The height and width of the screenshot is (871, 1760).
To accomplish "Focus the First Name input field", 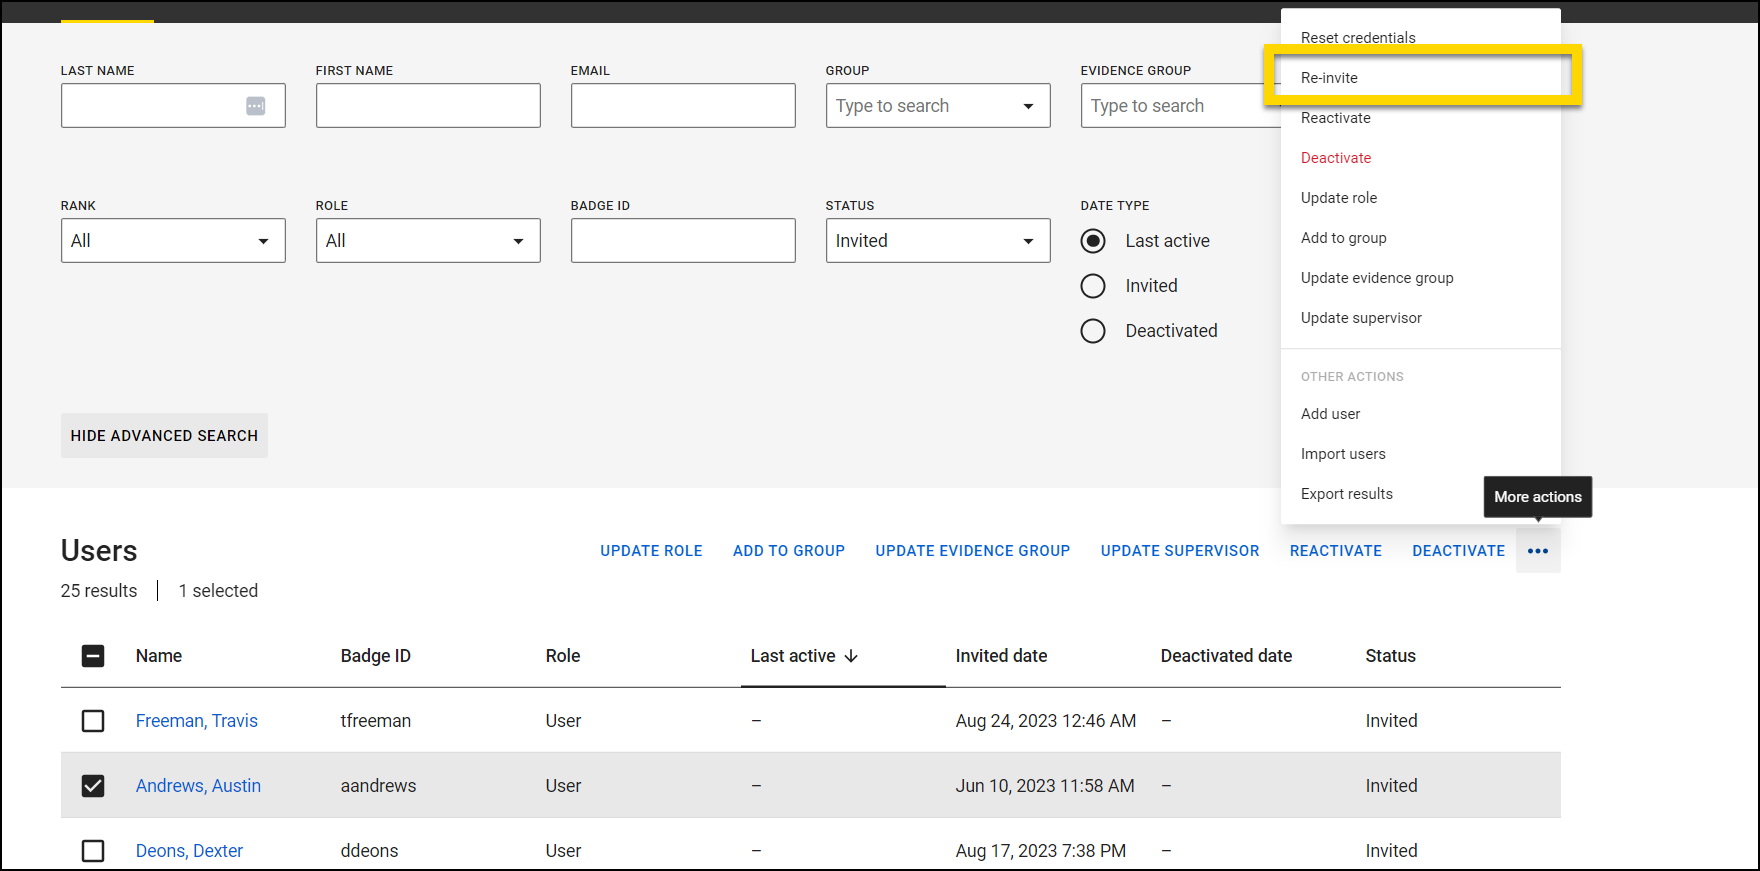I will coord(428,106).
